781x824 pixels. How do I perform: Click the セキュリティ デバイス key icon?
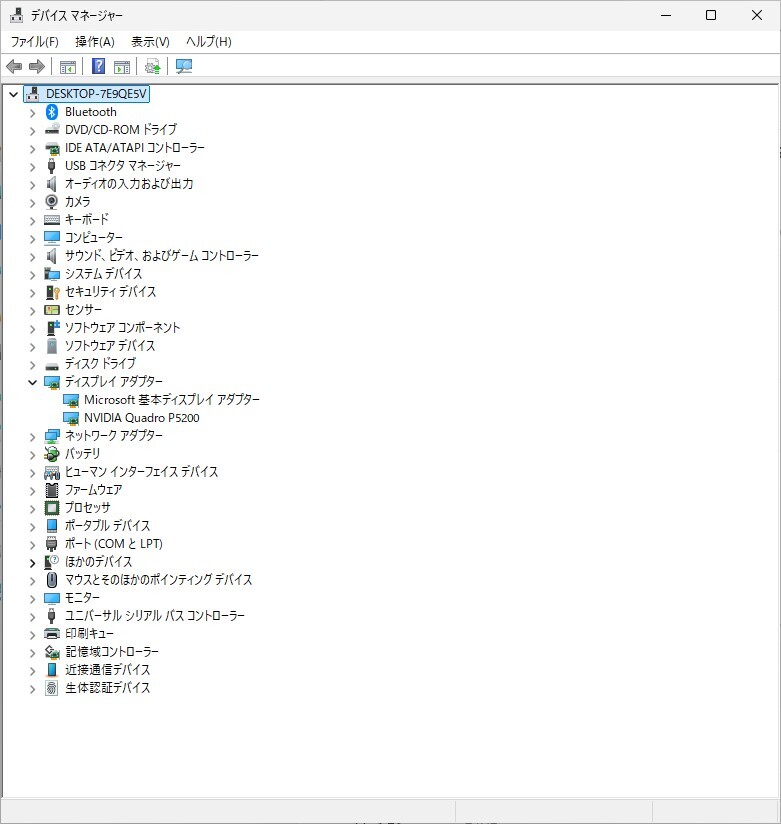tap(53, 292)
